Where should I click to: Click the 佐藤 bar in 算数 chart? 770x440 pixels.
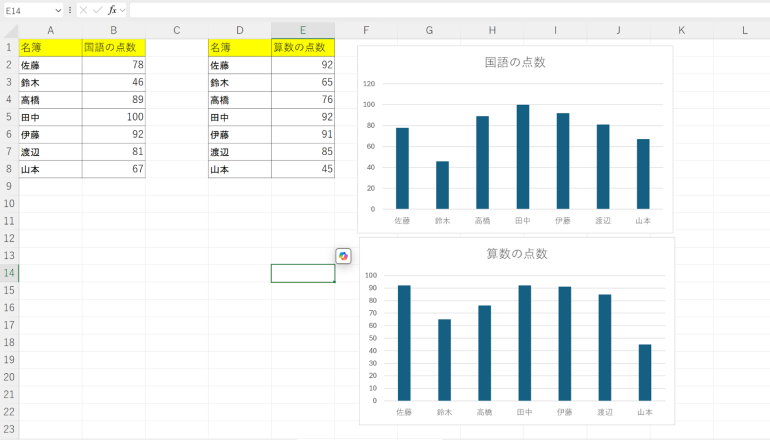click(404, 343)
